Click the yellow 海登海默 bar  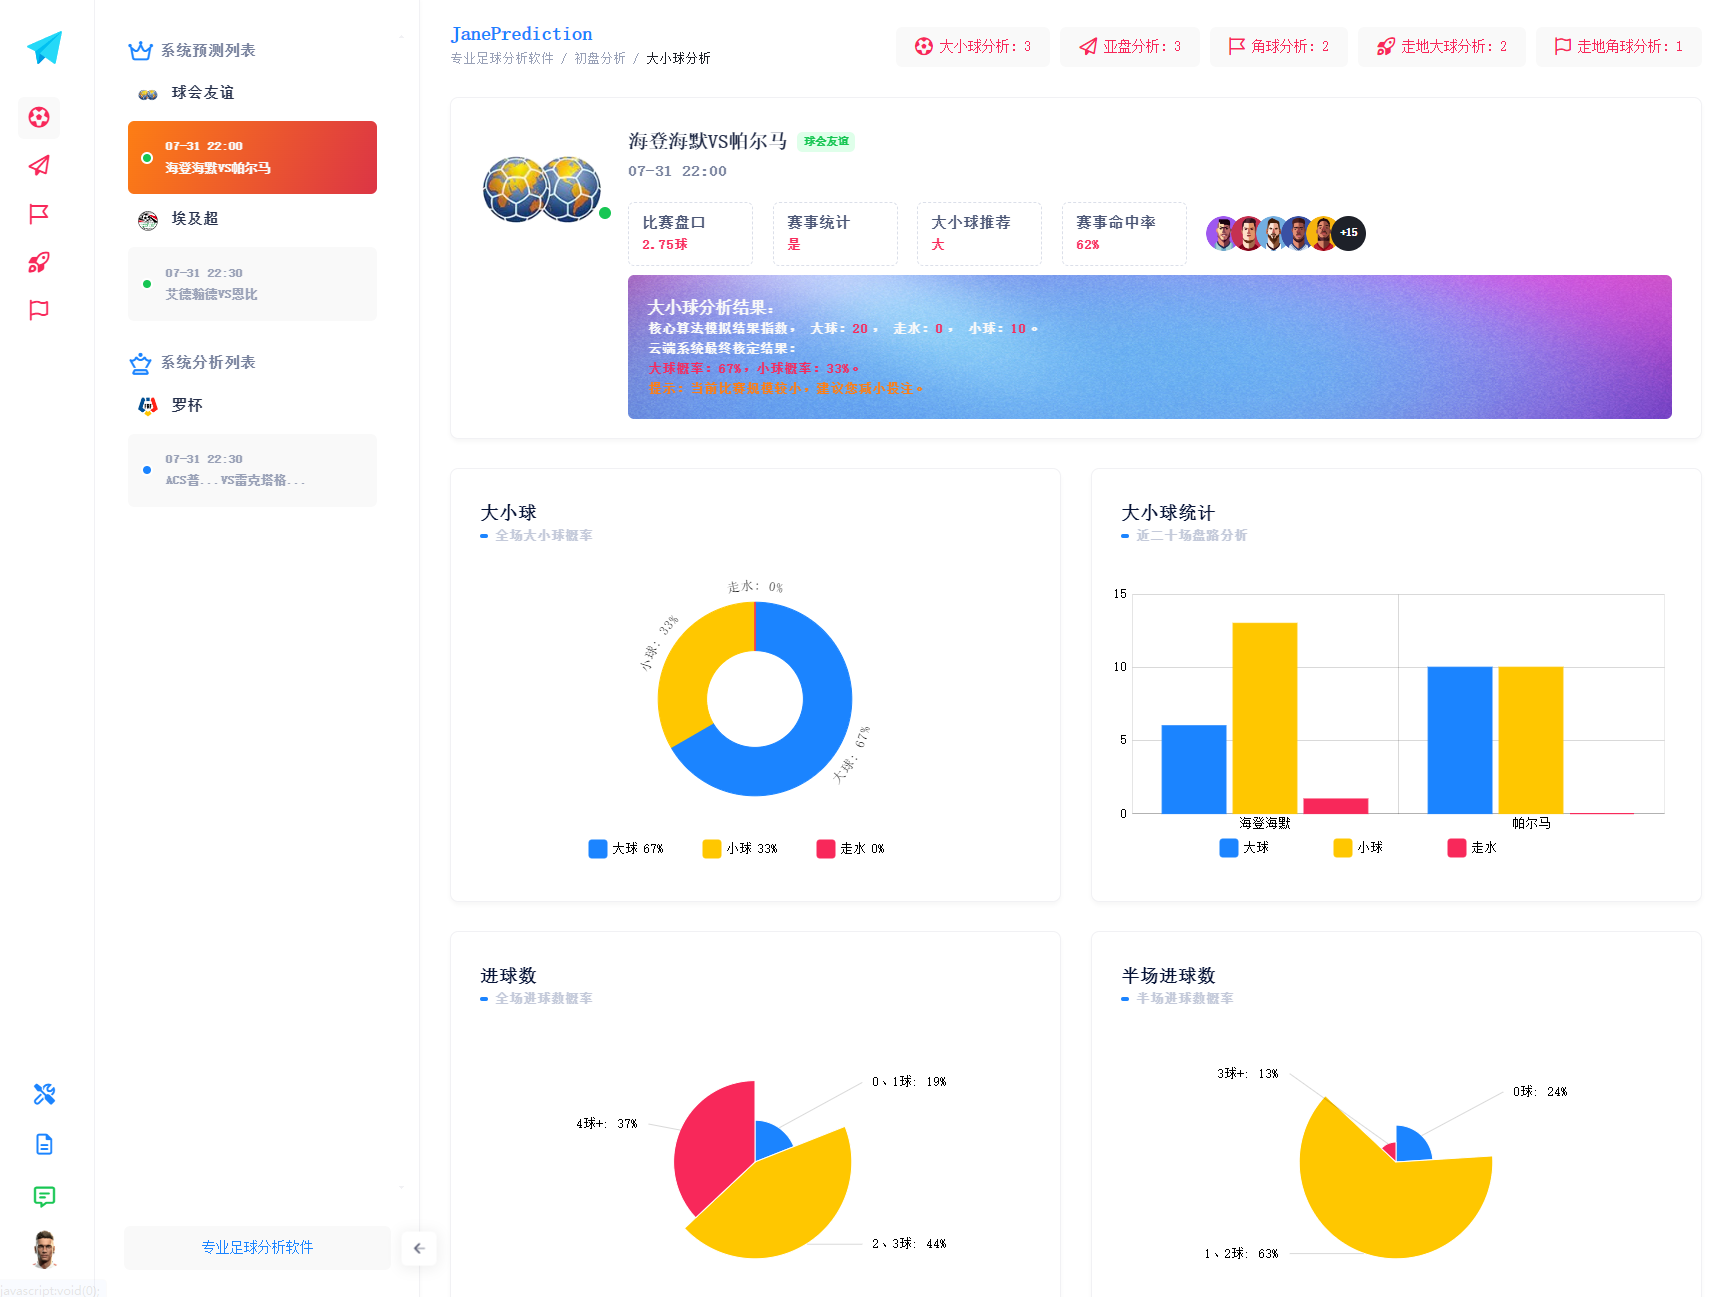click(x=1265, y=718)
